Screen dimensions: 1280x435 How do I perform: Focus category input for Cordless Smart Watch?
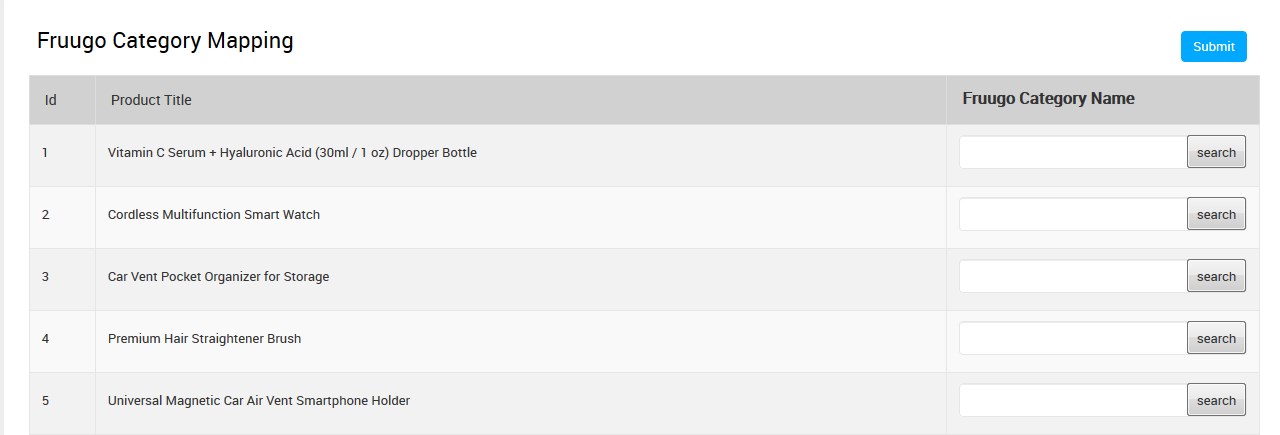(x=1073, y=215)
